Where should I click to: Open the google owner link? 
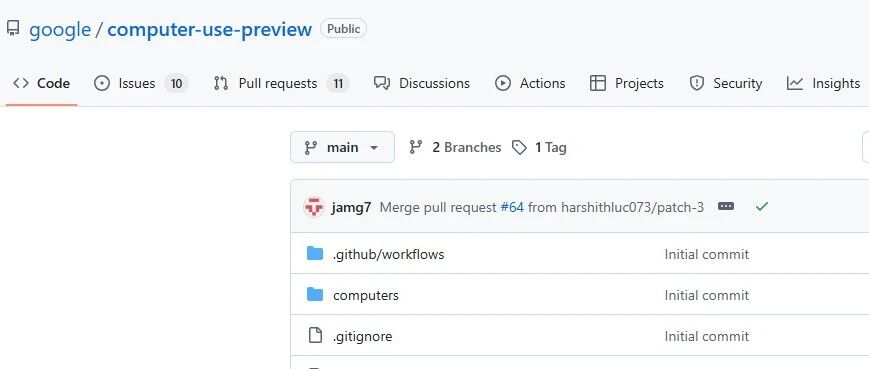(60, 29)
